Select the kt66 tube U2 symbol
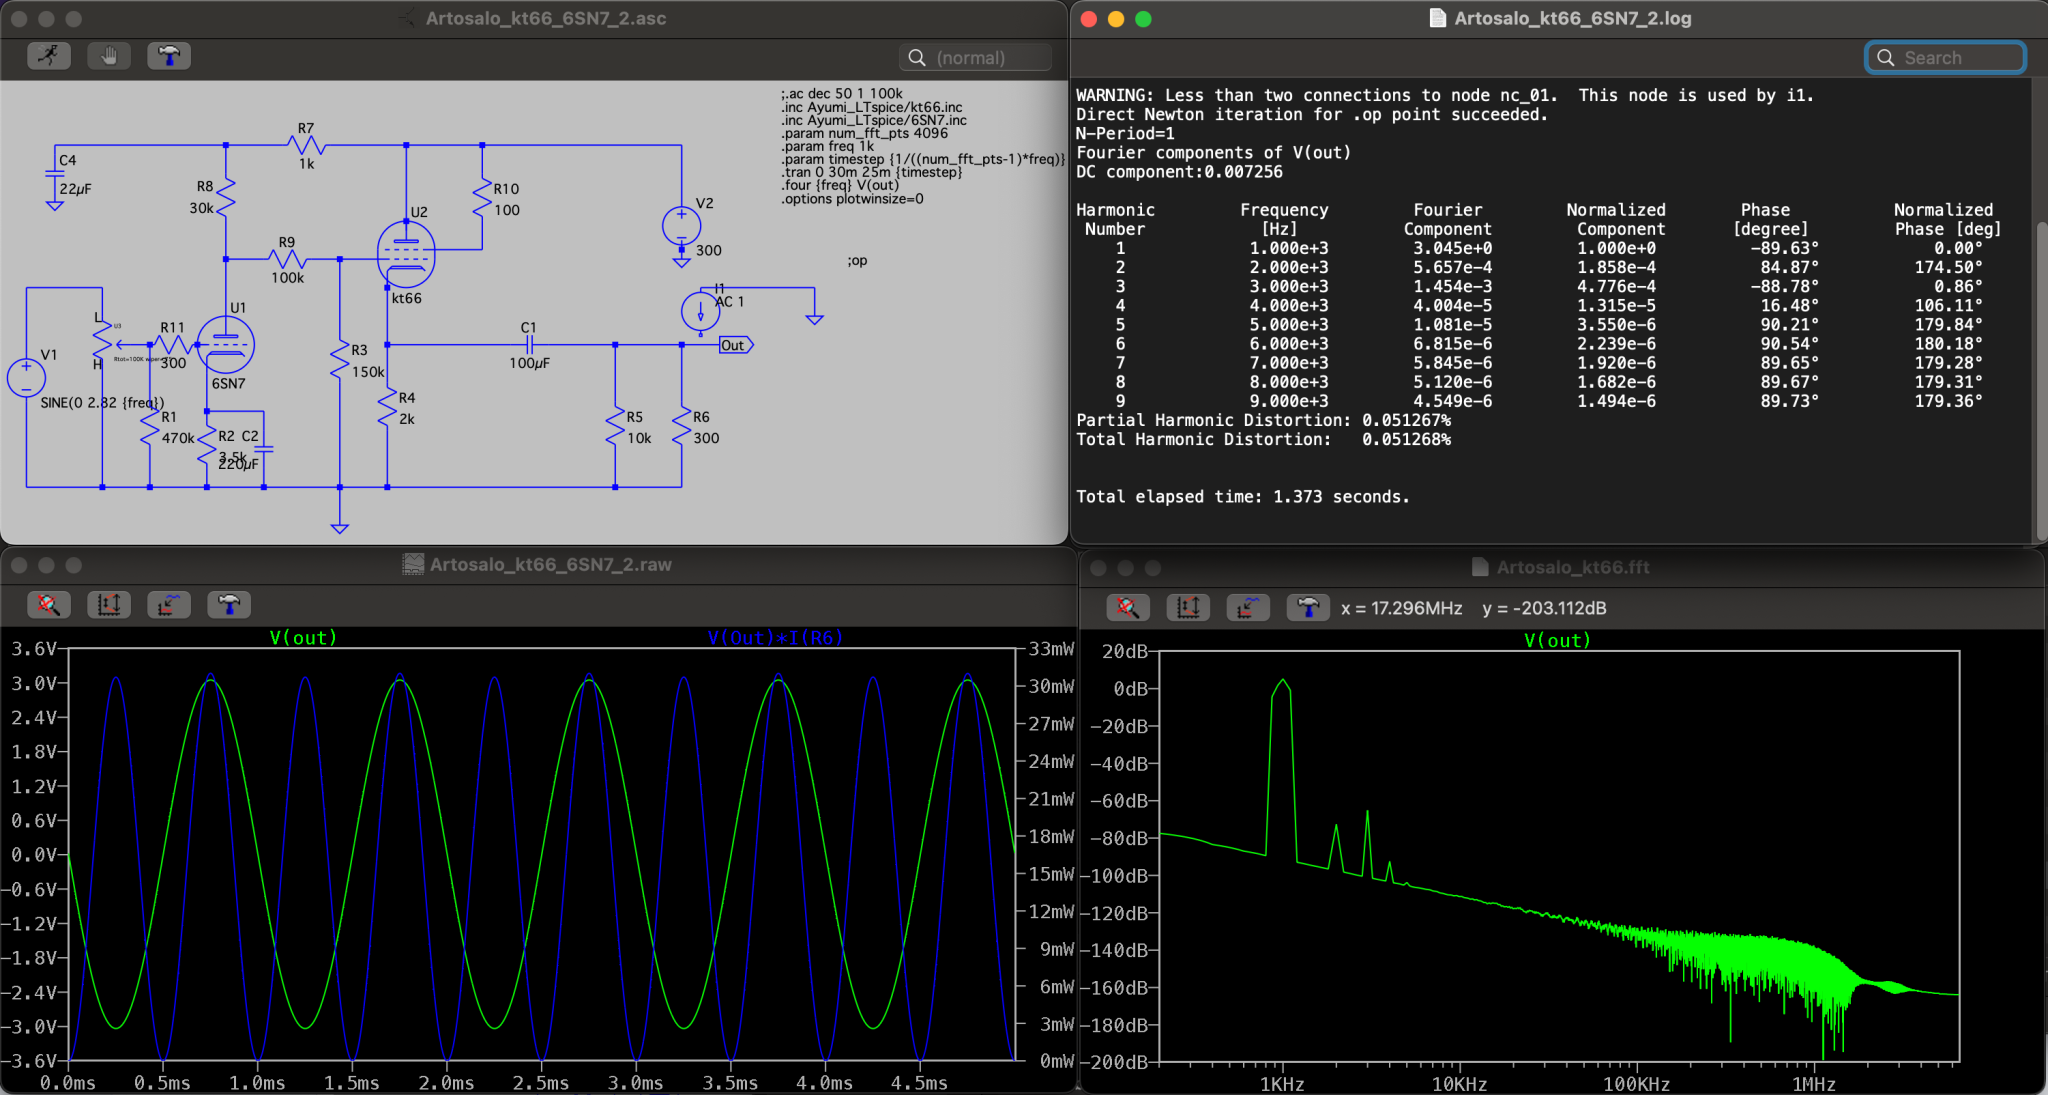Image resolution: width=2048 pixels, height=1095 pixels. 406,255
